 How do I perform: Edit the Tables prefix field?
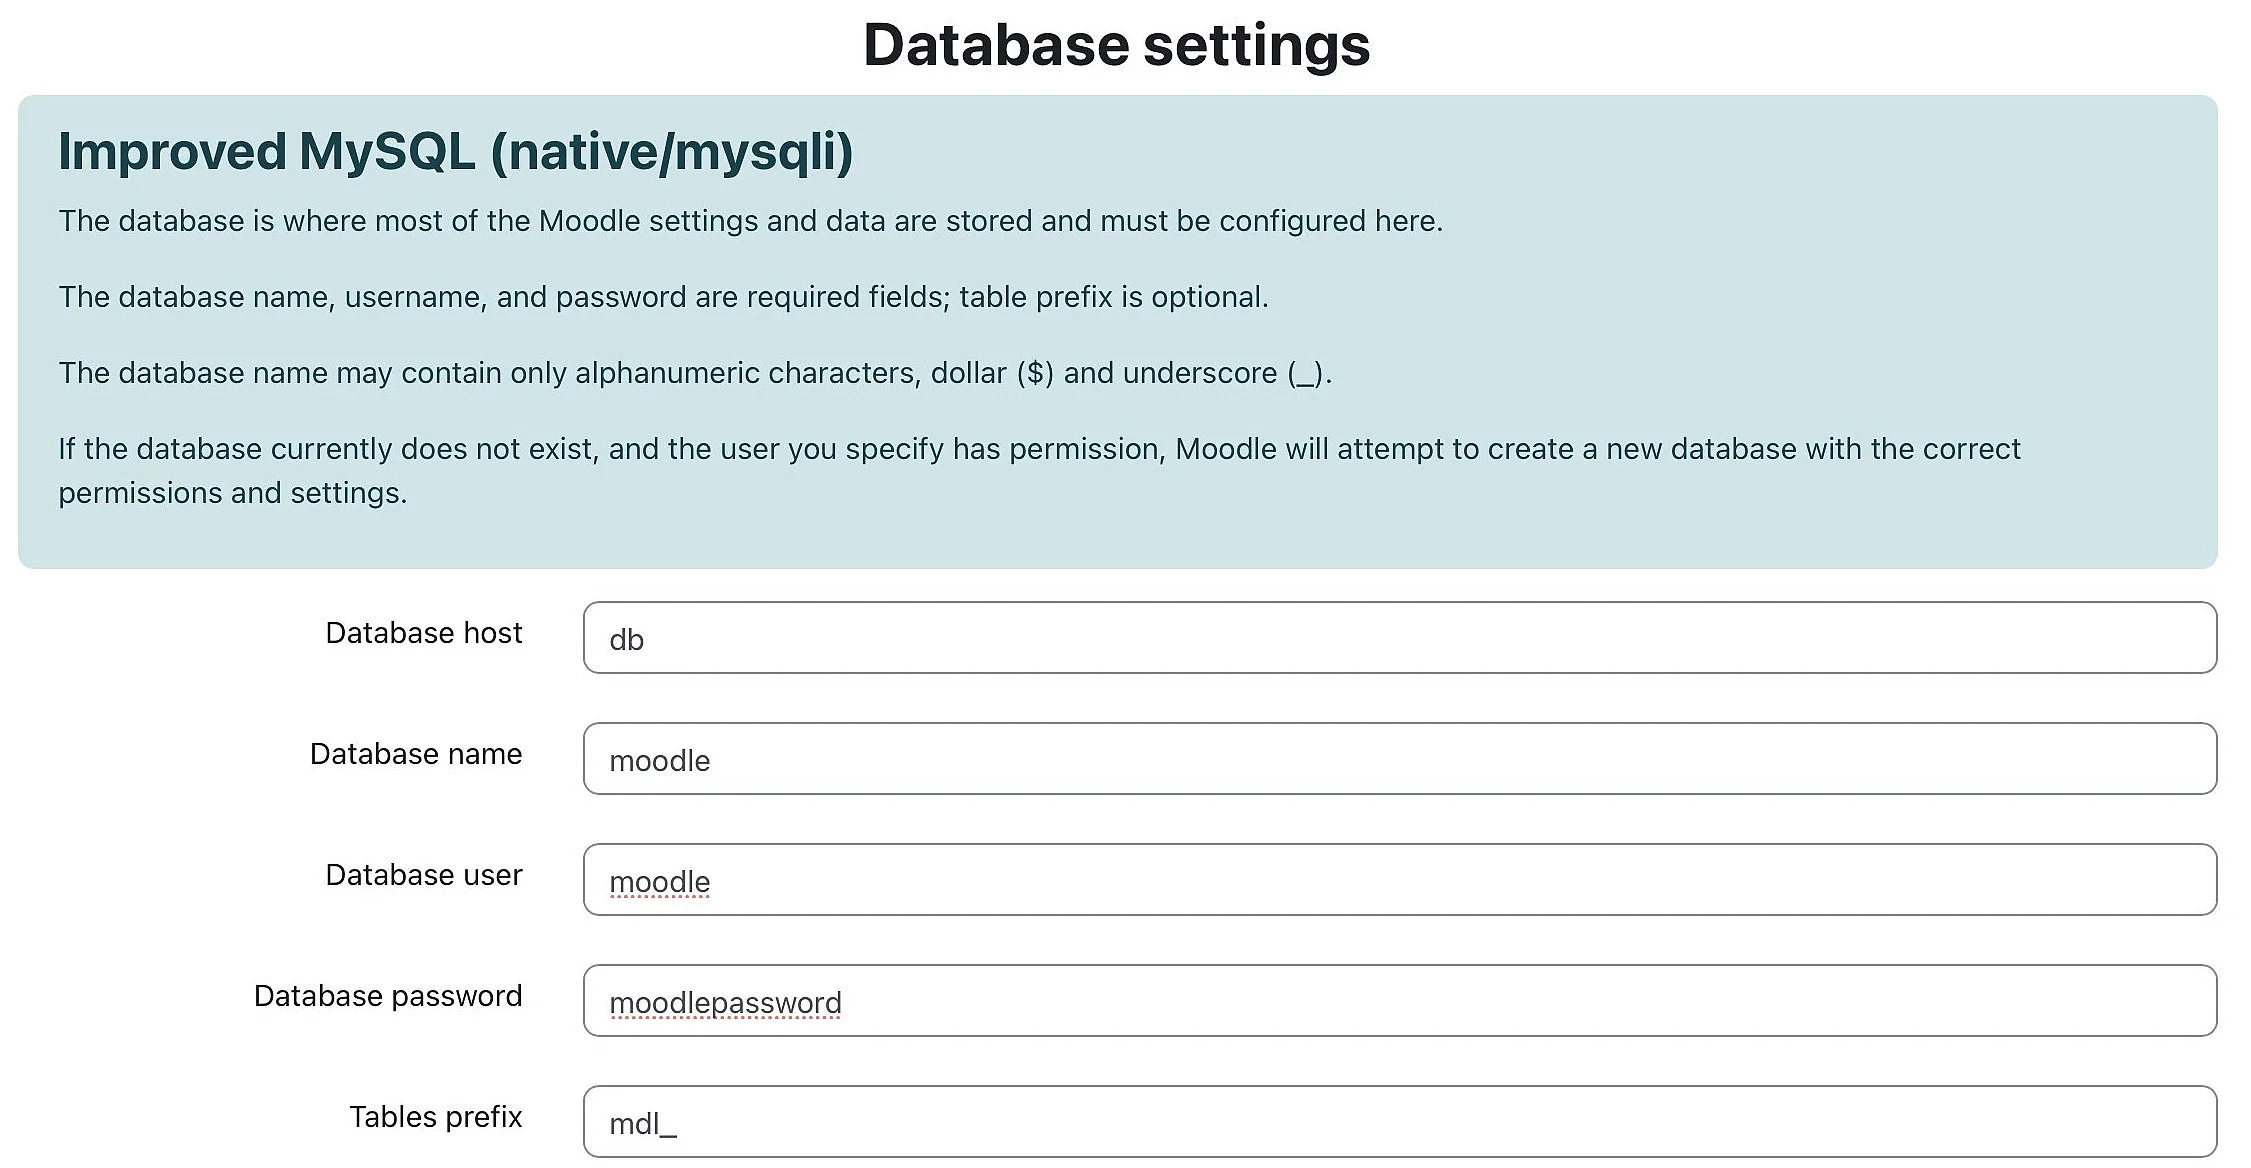tap(1400, 1121)
